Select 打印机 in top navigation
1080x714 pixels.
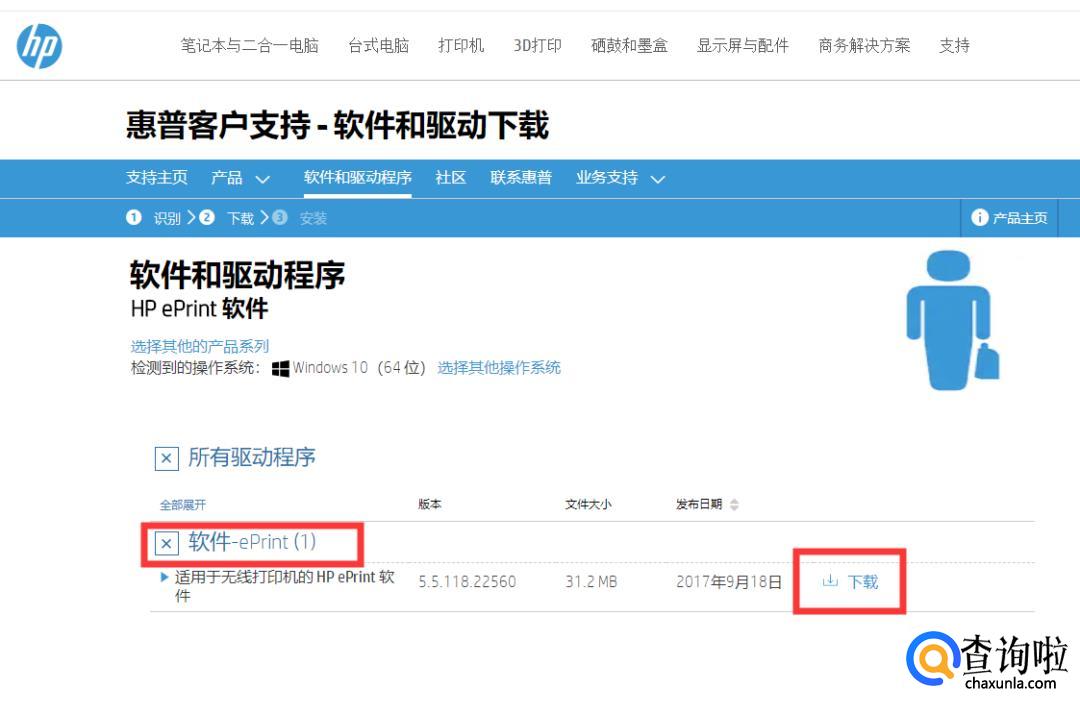tap(461, 46)
